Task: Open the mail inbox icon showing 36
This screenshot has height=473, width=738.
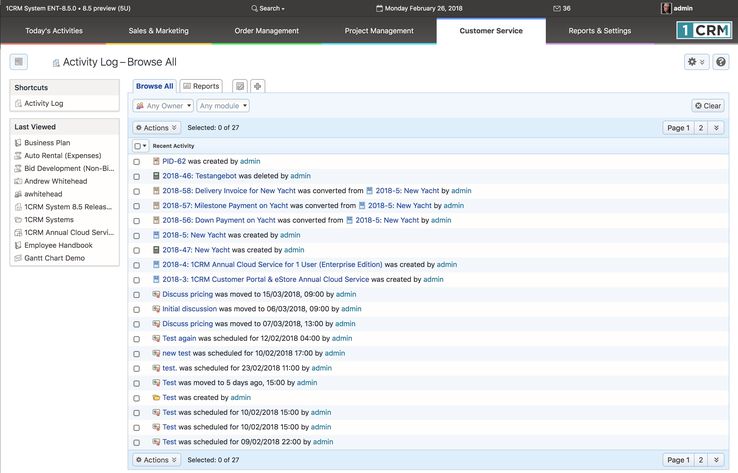Action: 557,8
